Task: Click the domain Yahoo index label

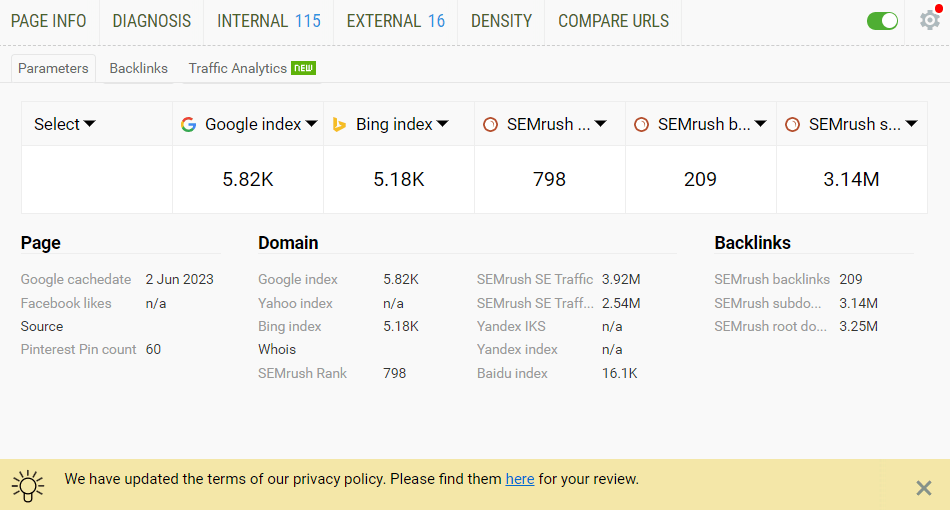Action: 295,303
